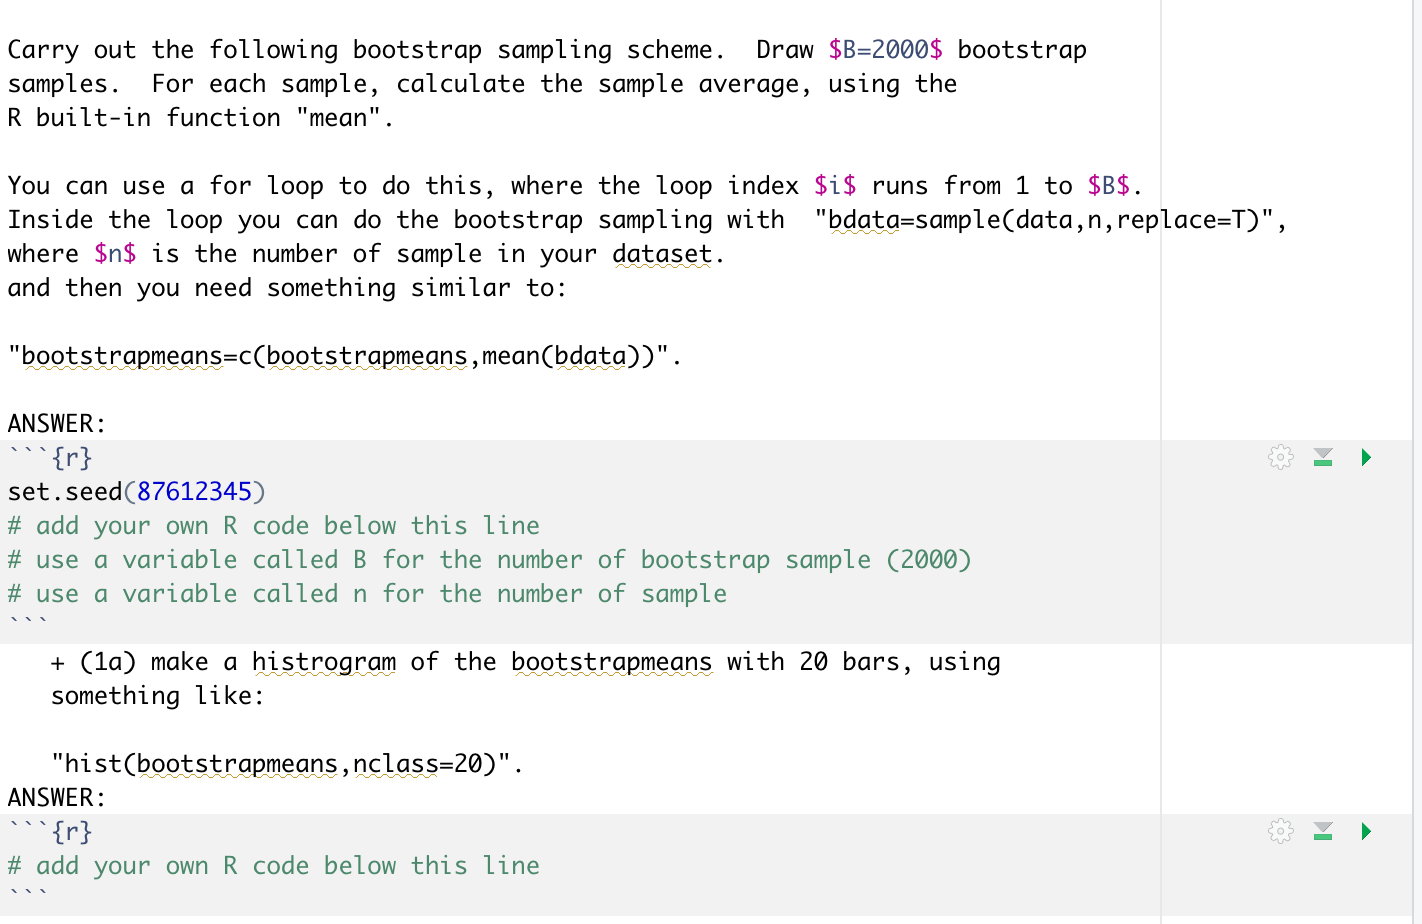Viewport: 1422px width, 924px height.
Task: Click the underlined word dataset
Action: coord(660,253)
